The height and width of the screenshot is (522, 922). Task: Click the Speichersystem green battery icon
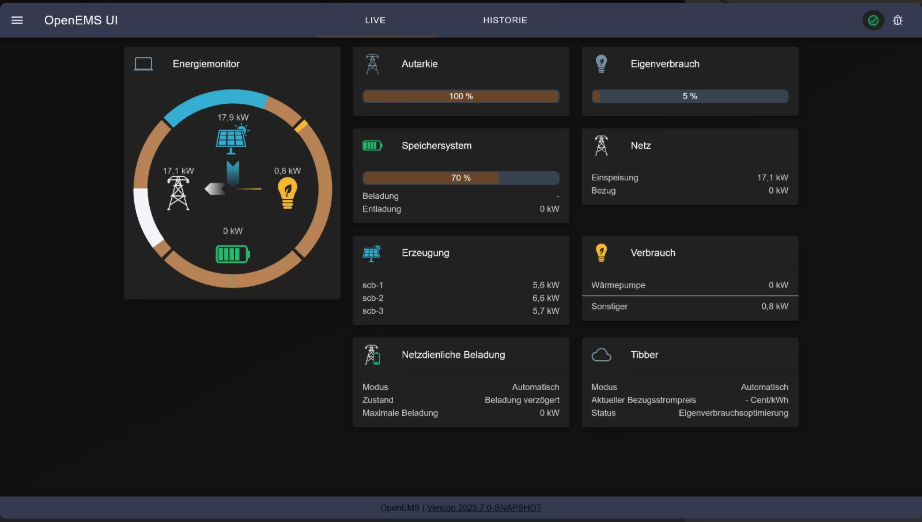(x=372, y=145)
